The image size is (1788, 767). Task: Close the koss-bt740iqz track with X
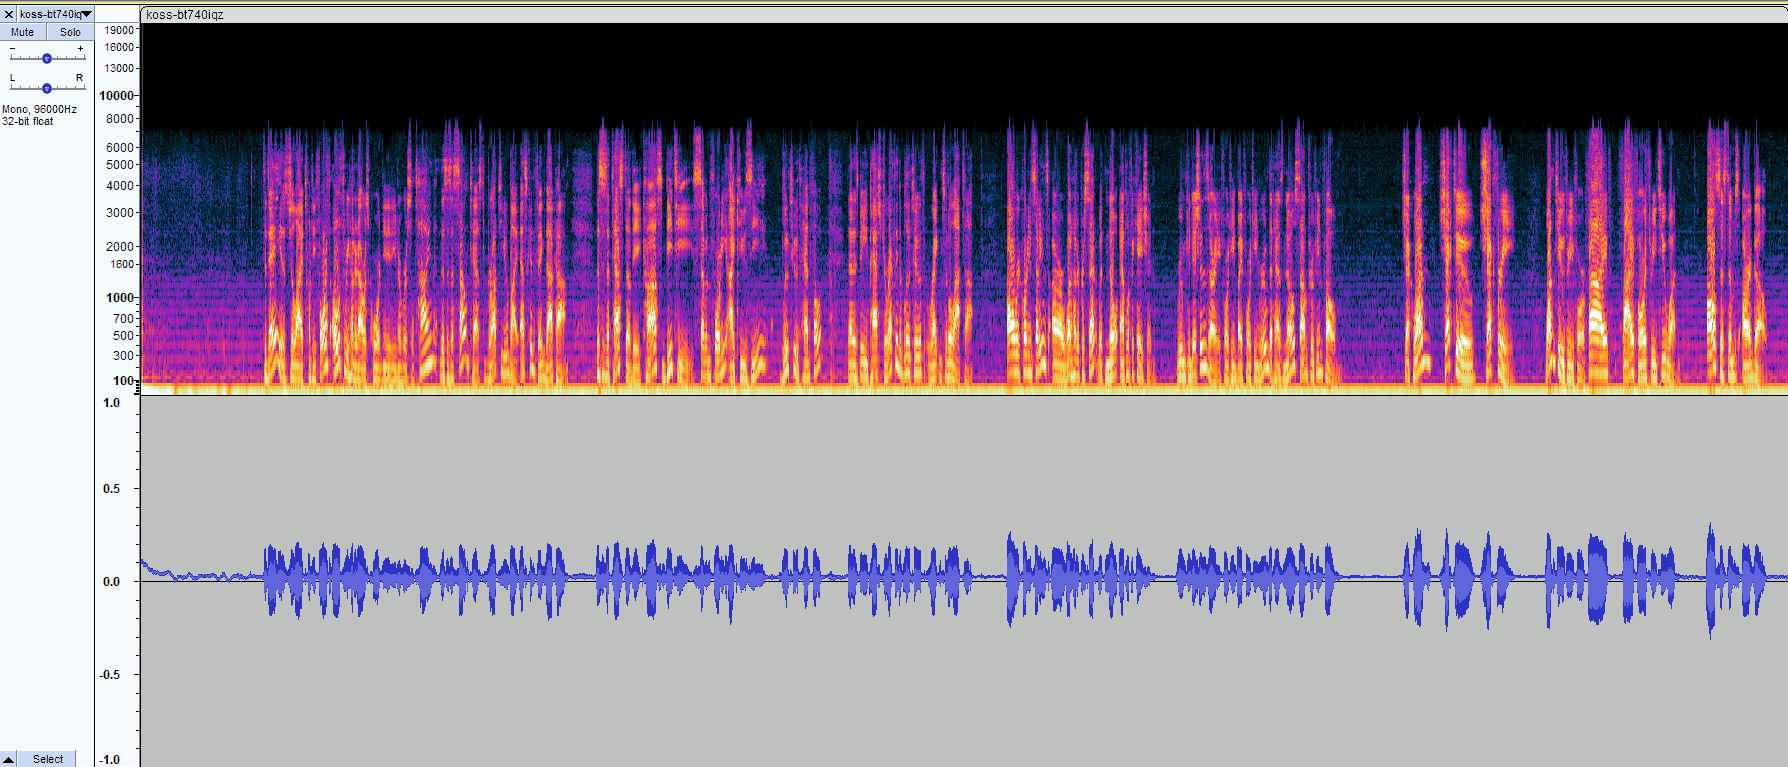point(9,15)
